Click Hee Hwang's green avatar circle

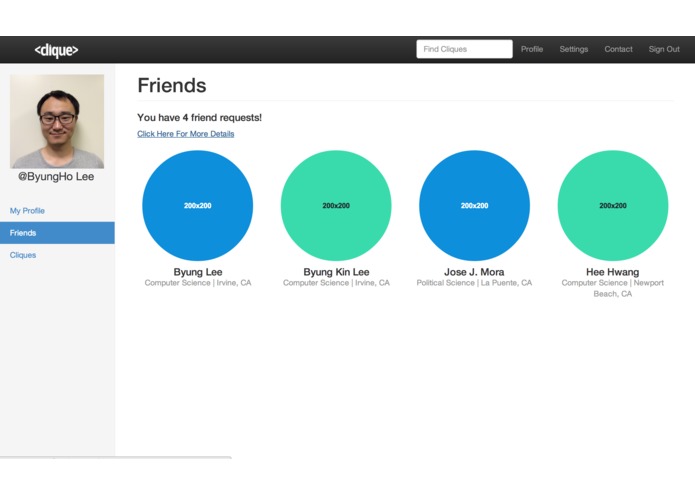(x=613, y=206)
